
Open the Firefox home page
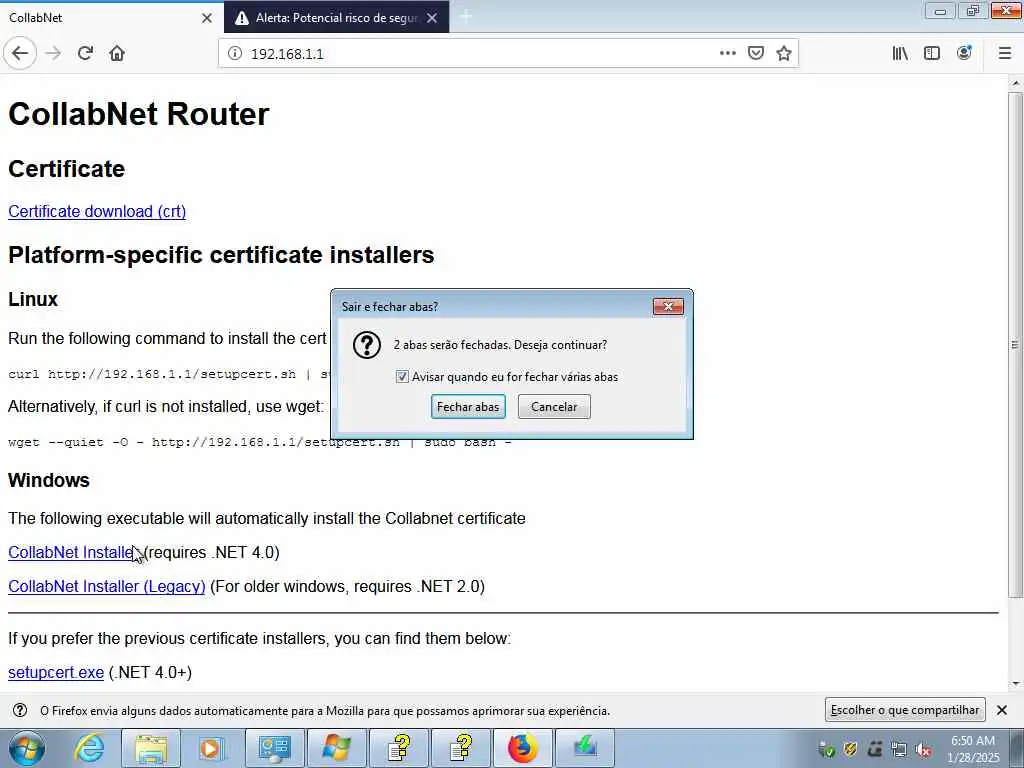117,54
